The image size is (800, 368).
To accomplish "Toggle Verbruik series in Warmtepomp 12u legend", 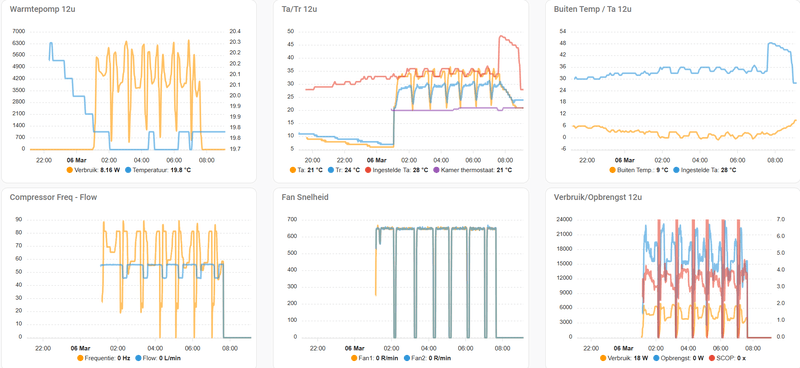I will point(93,170).
